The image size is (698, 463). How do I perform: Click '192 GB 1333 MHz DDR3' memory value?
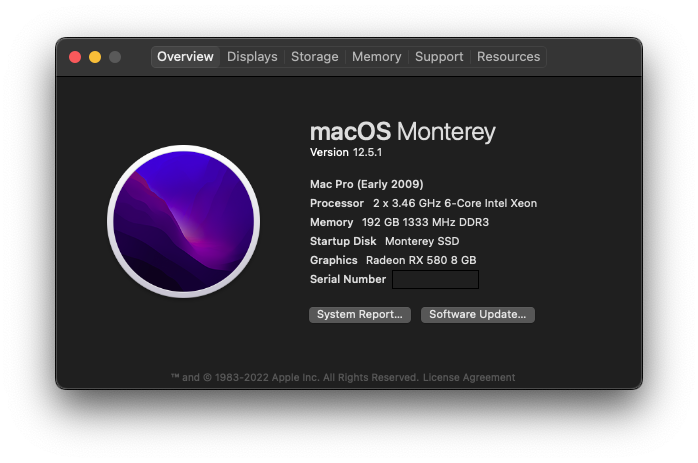click(425, 222)
